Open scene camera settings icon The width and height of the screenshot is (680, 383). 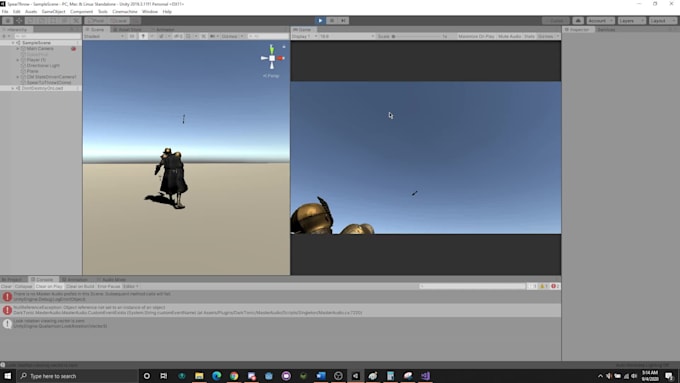point(213,36)
